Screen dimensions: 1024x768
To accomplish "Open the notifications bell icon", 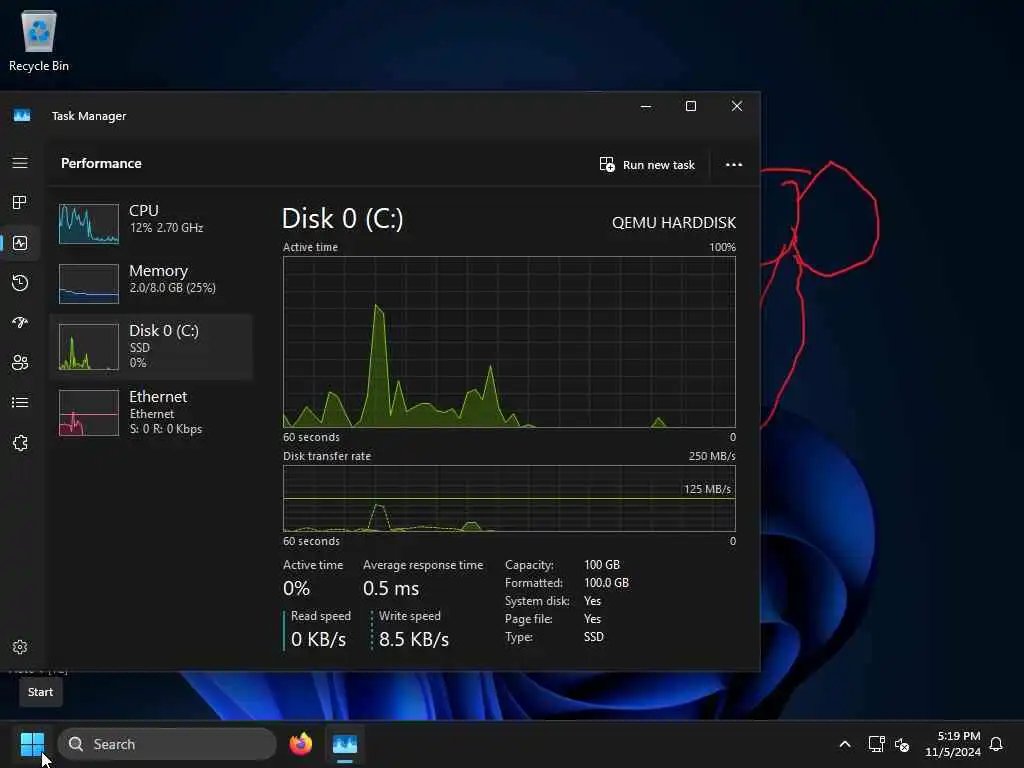I will [996, 744].
